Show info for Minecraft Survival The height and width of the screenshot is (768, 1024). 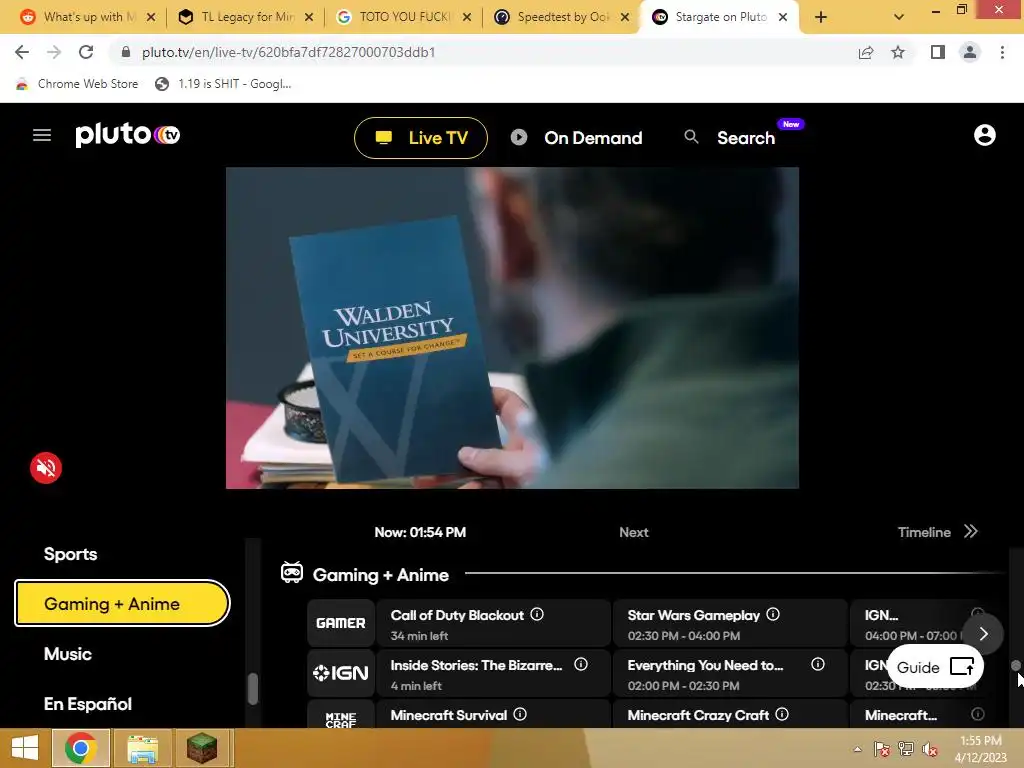520,714
